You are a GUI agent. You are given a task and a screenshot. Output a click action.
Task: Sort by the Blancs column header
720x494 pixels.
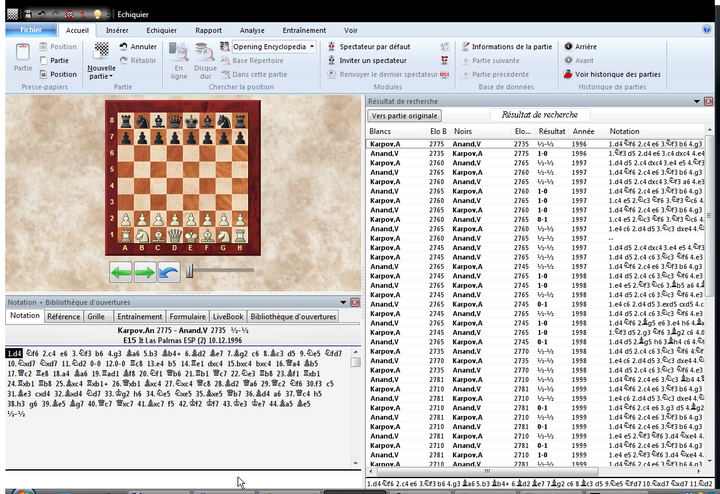click(x=396, y=131)
